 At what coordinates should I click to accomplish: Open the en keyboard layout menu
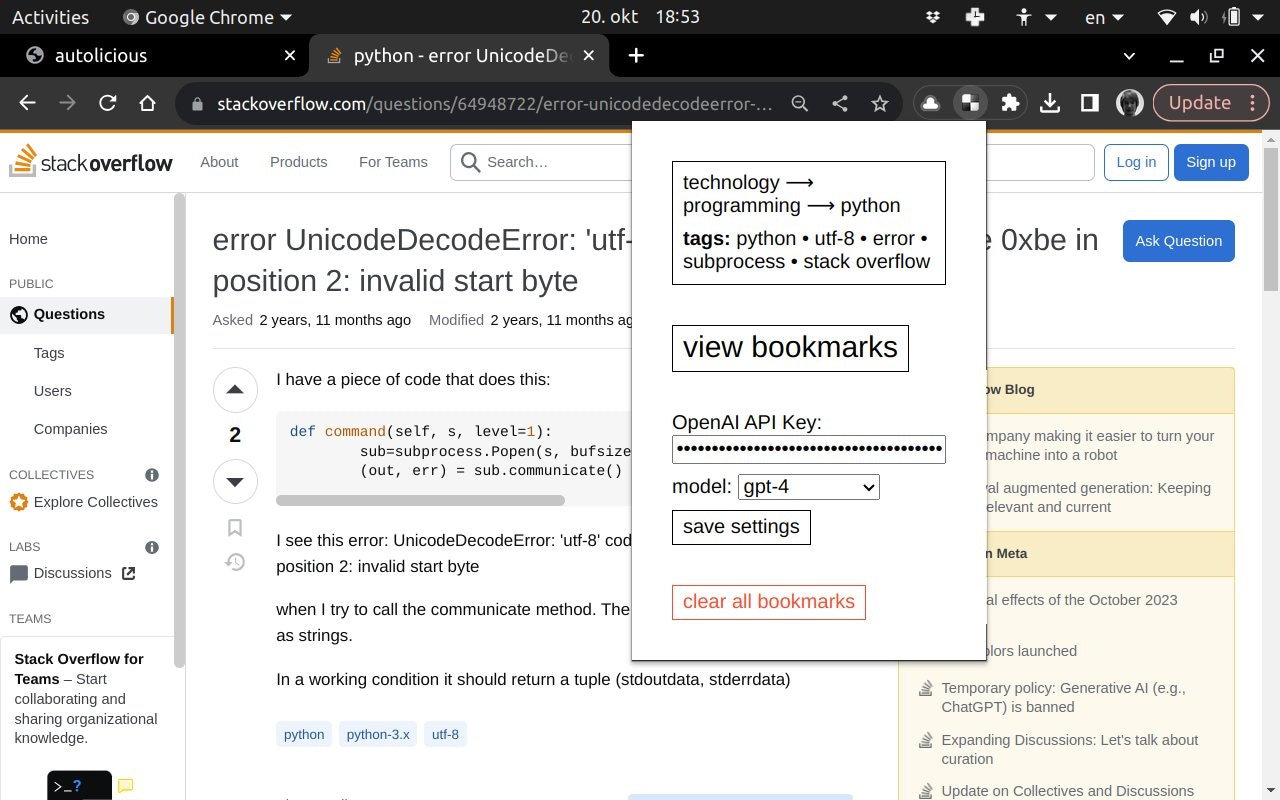[1104, 17]
